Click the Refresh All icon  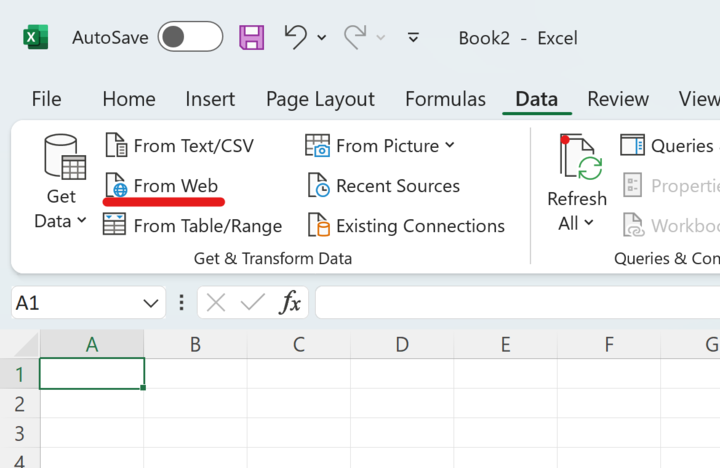578,158
